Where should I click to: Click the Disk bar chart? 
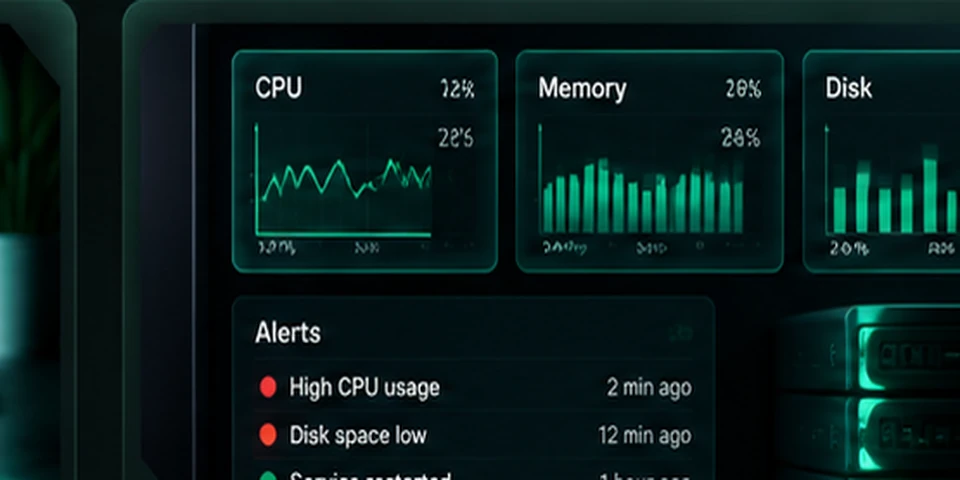(891, 180)
